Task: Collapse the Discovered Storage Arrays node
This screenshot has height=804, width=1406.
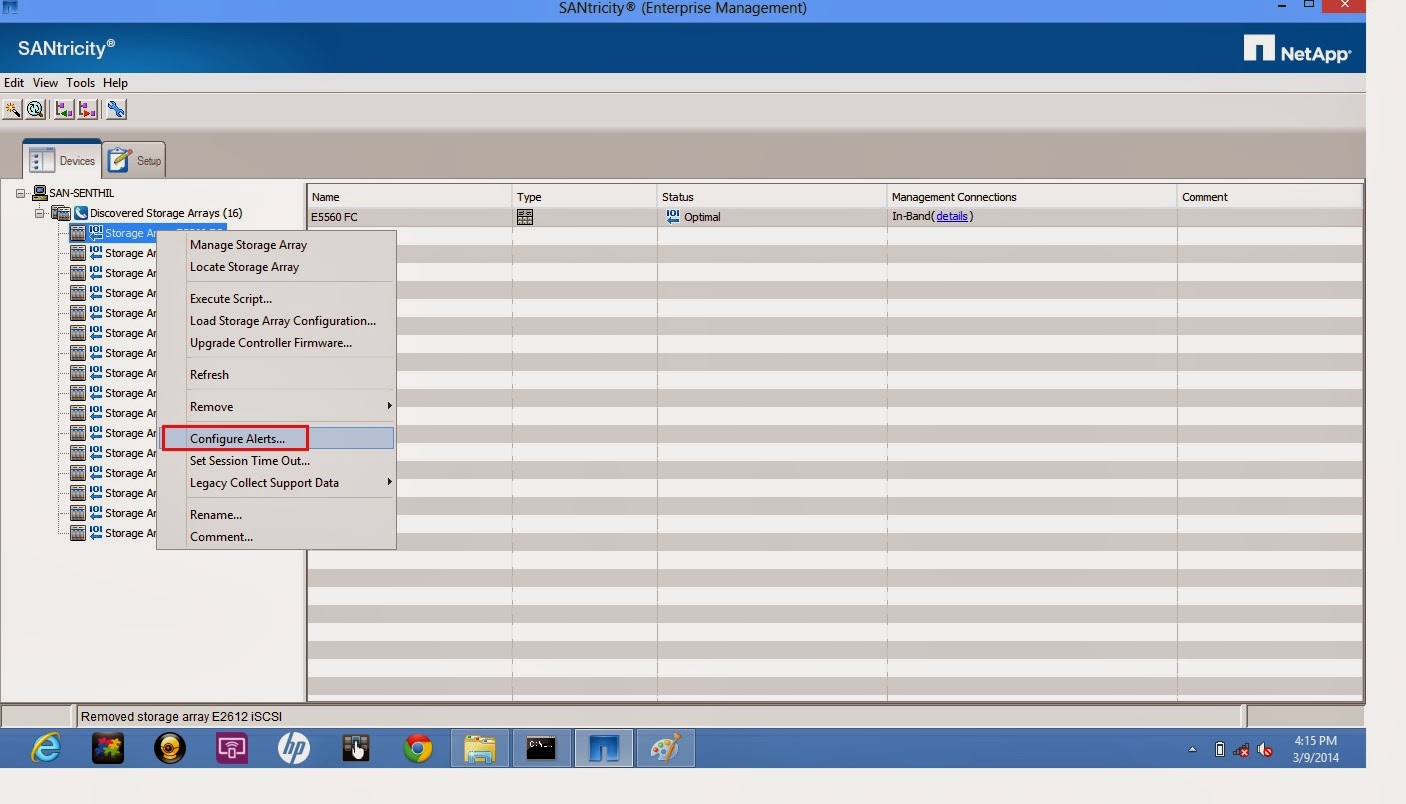Action: click(40, 213)
